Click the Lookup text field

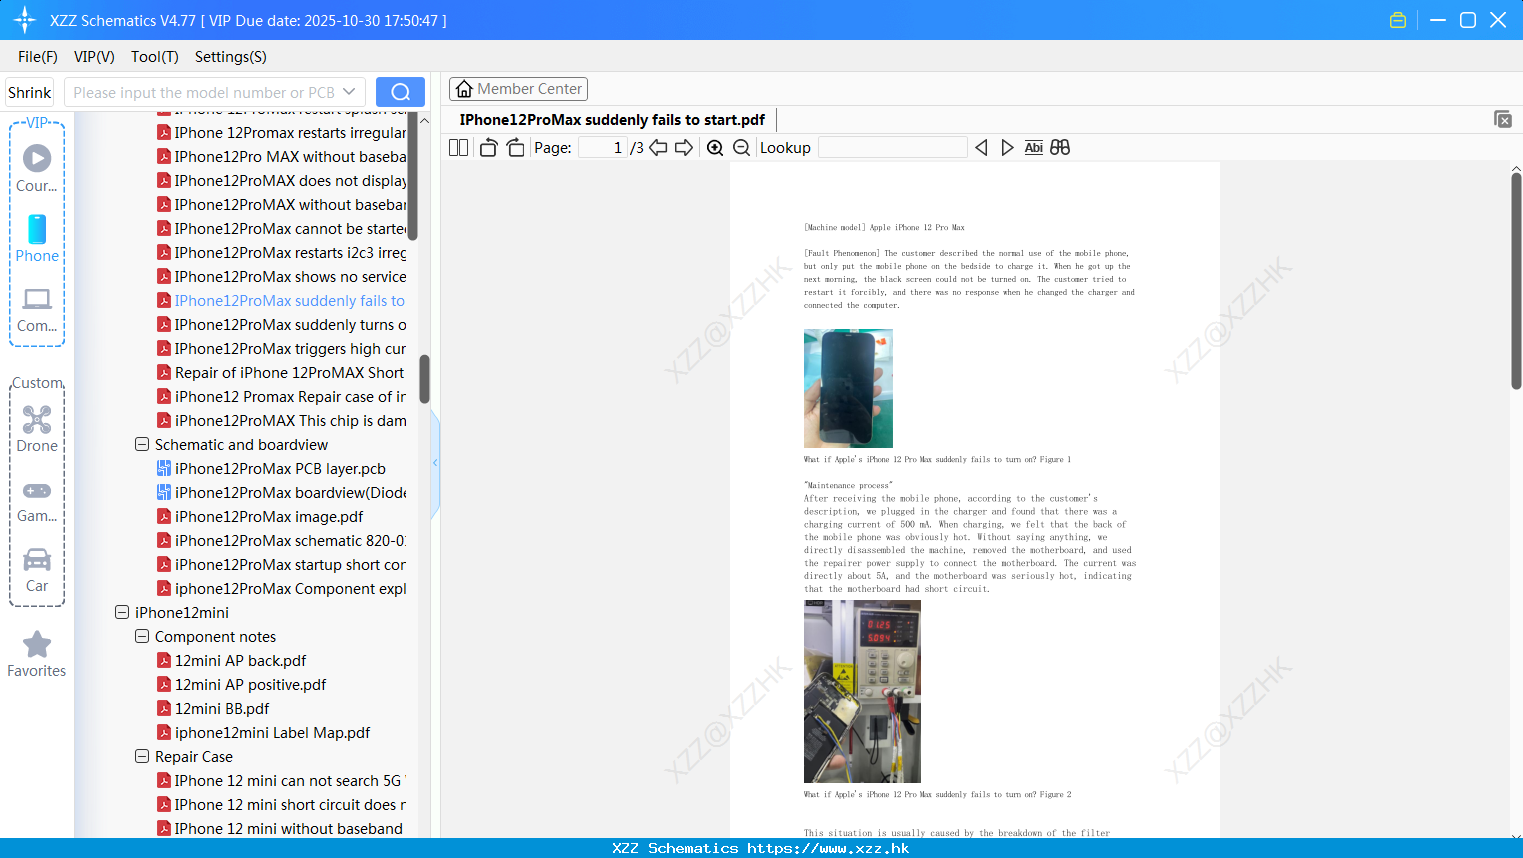(x=892, y=147)
